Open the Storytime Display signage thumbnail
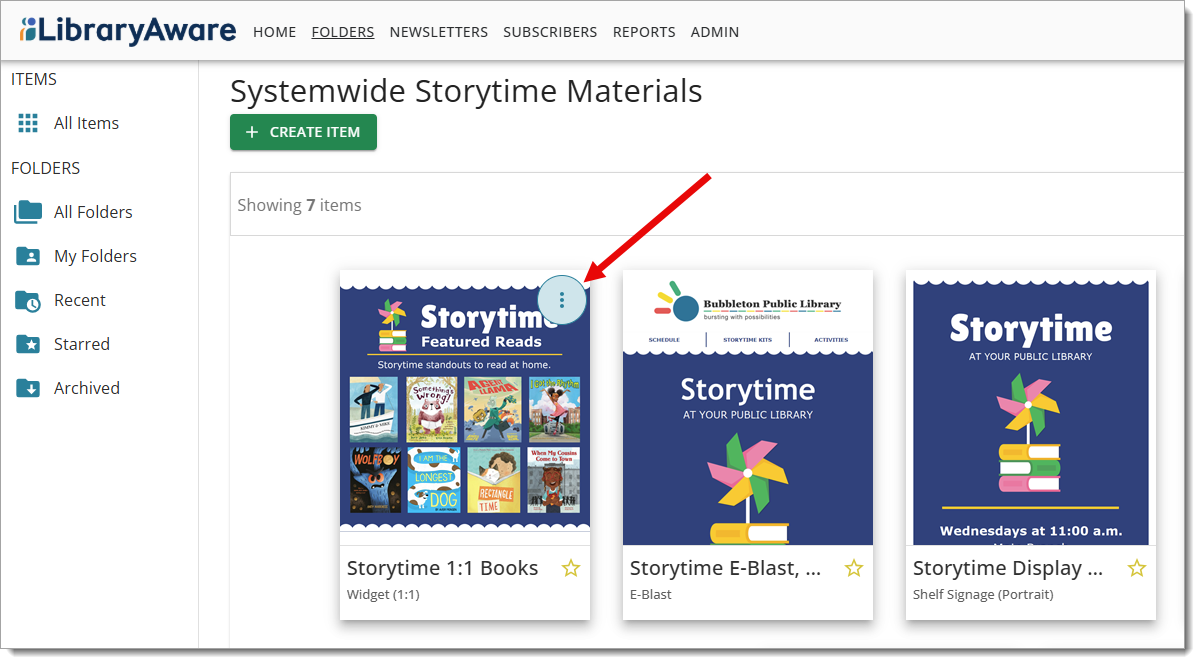1200x664 pixels. [1031, 407]
